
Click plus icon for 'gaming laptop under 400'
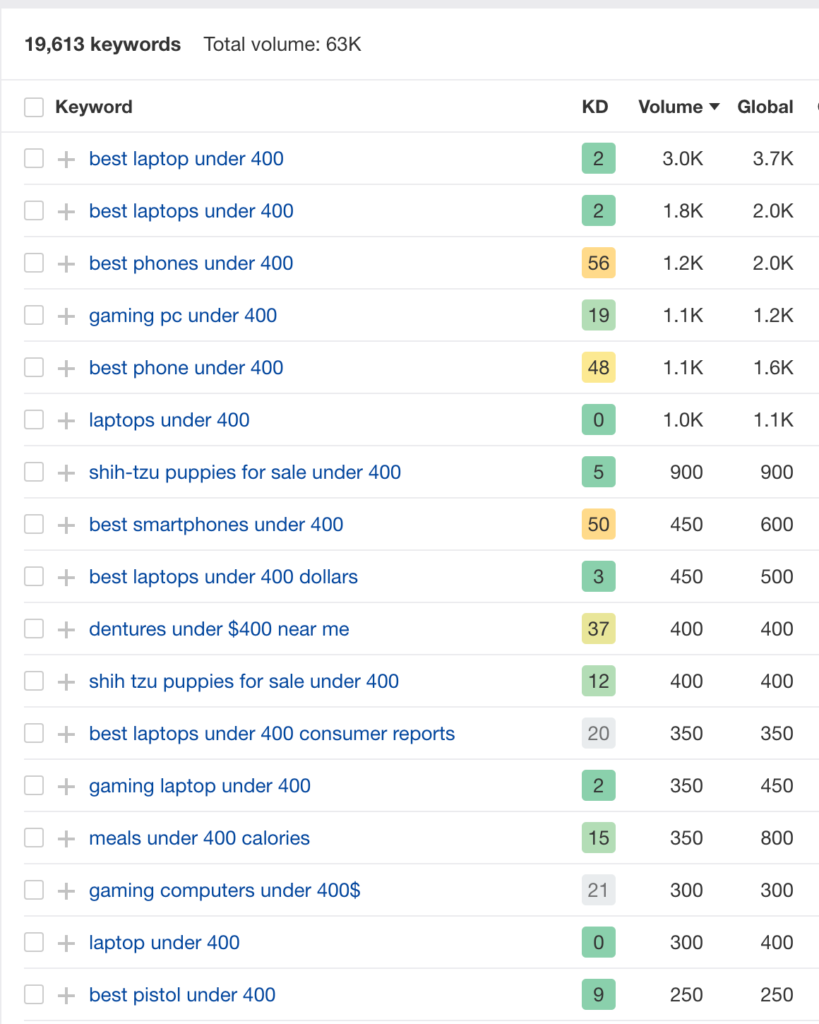pos(66,786)
